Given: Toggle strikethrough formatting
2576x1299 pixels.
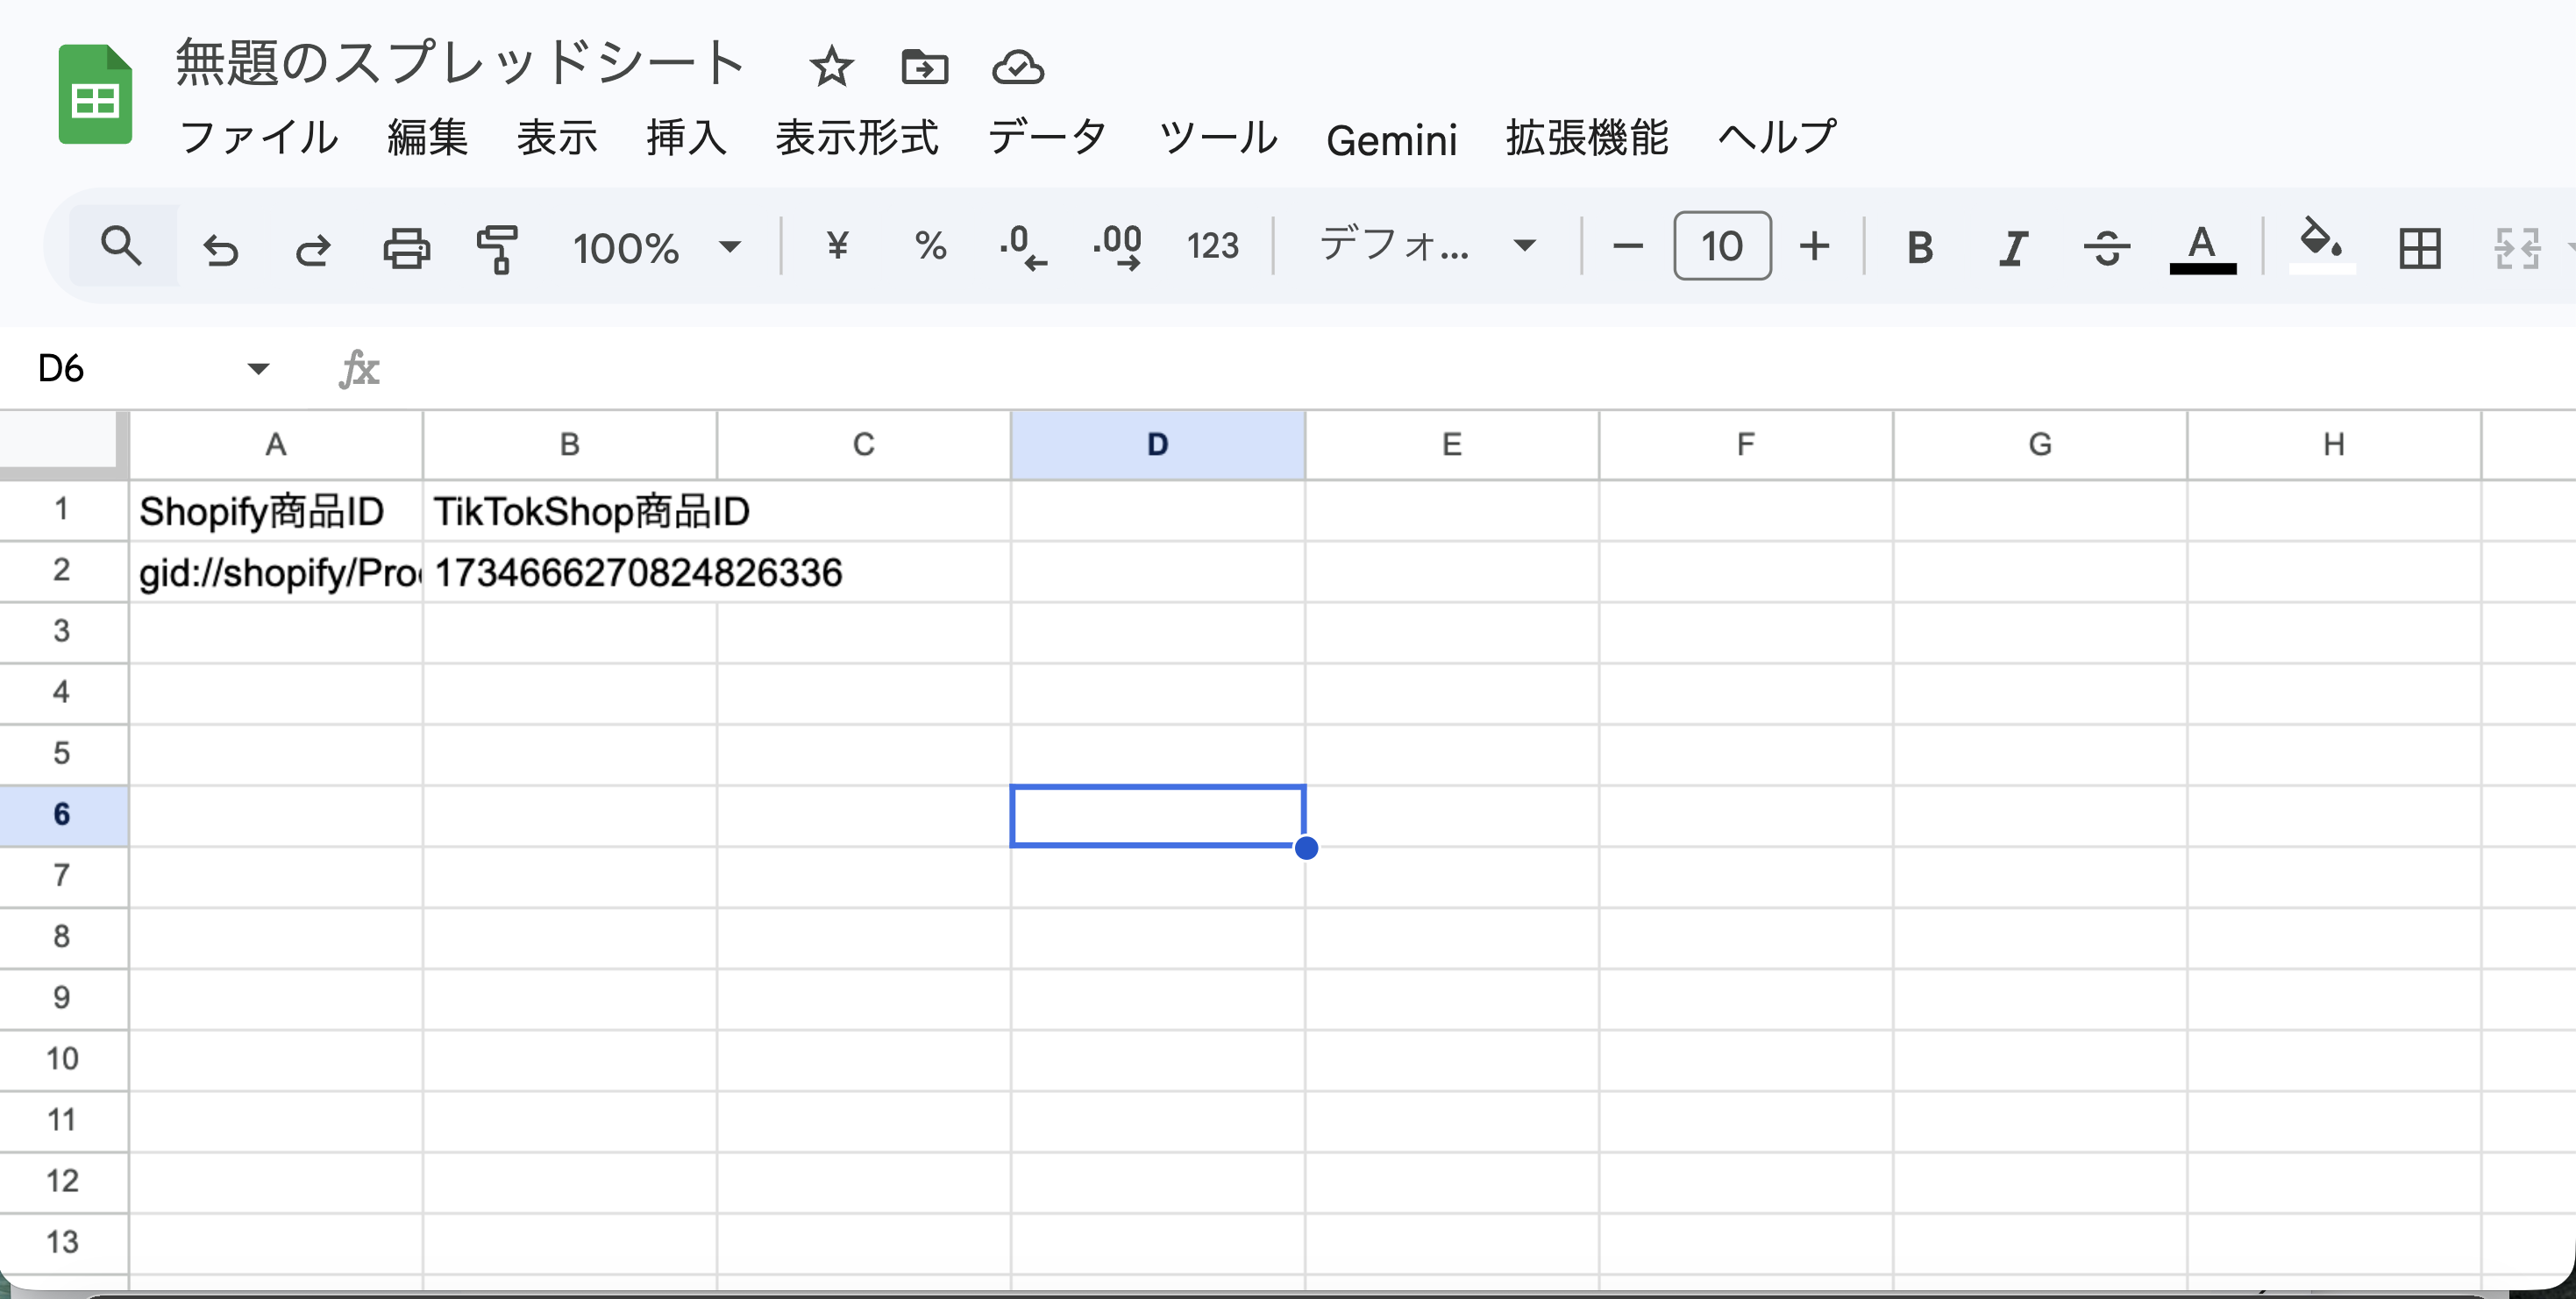Looking at the screenshot, I should point(2106,248).
